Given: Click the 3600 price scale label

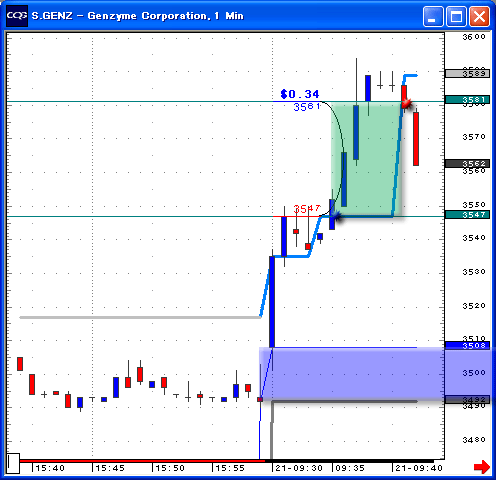Looking at the screenshot, I should pyautogui.click(x=474, y=37).
